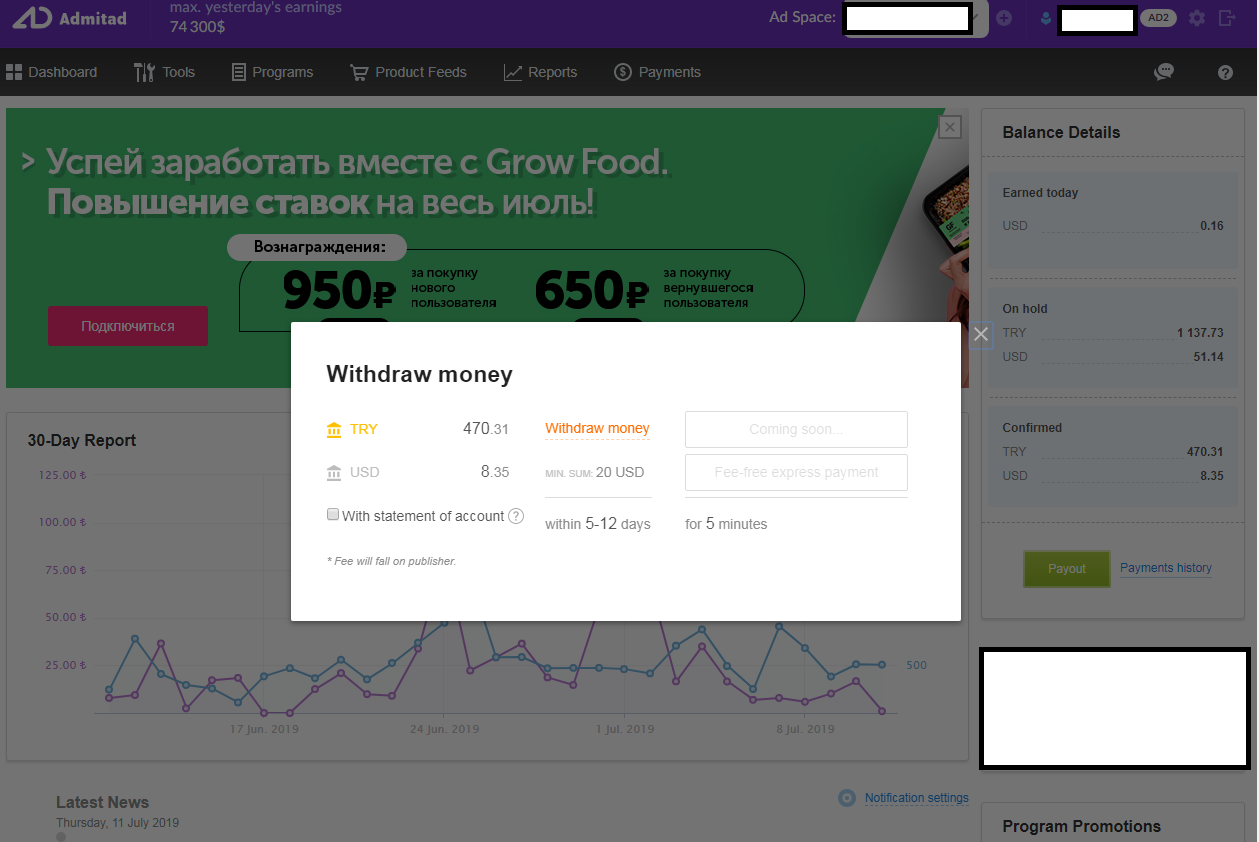
Task: Open Notification settings link
Action: [x=917, y=798]
